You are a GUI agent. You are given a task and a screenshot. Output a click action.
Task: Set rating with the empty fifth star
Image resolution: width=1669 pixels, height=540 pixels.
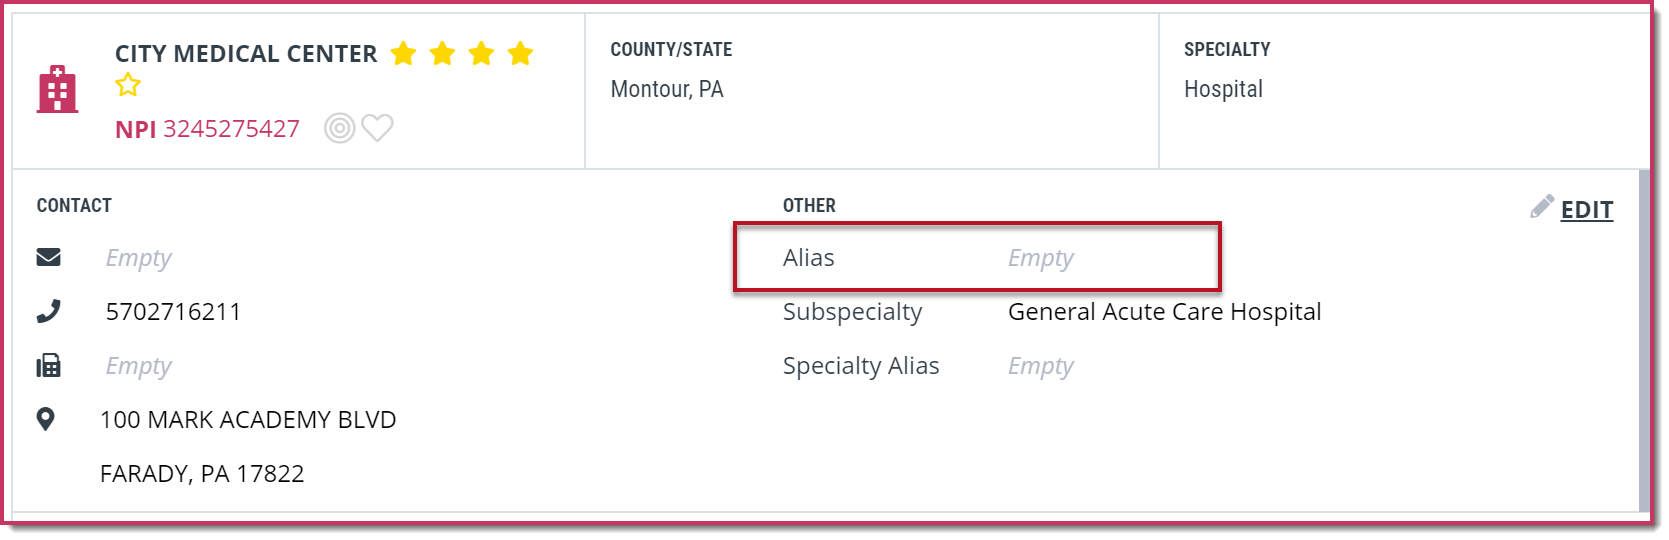tap(128, 85)
